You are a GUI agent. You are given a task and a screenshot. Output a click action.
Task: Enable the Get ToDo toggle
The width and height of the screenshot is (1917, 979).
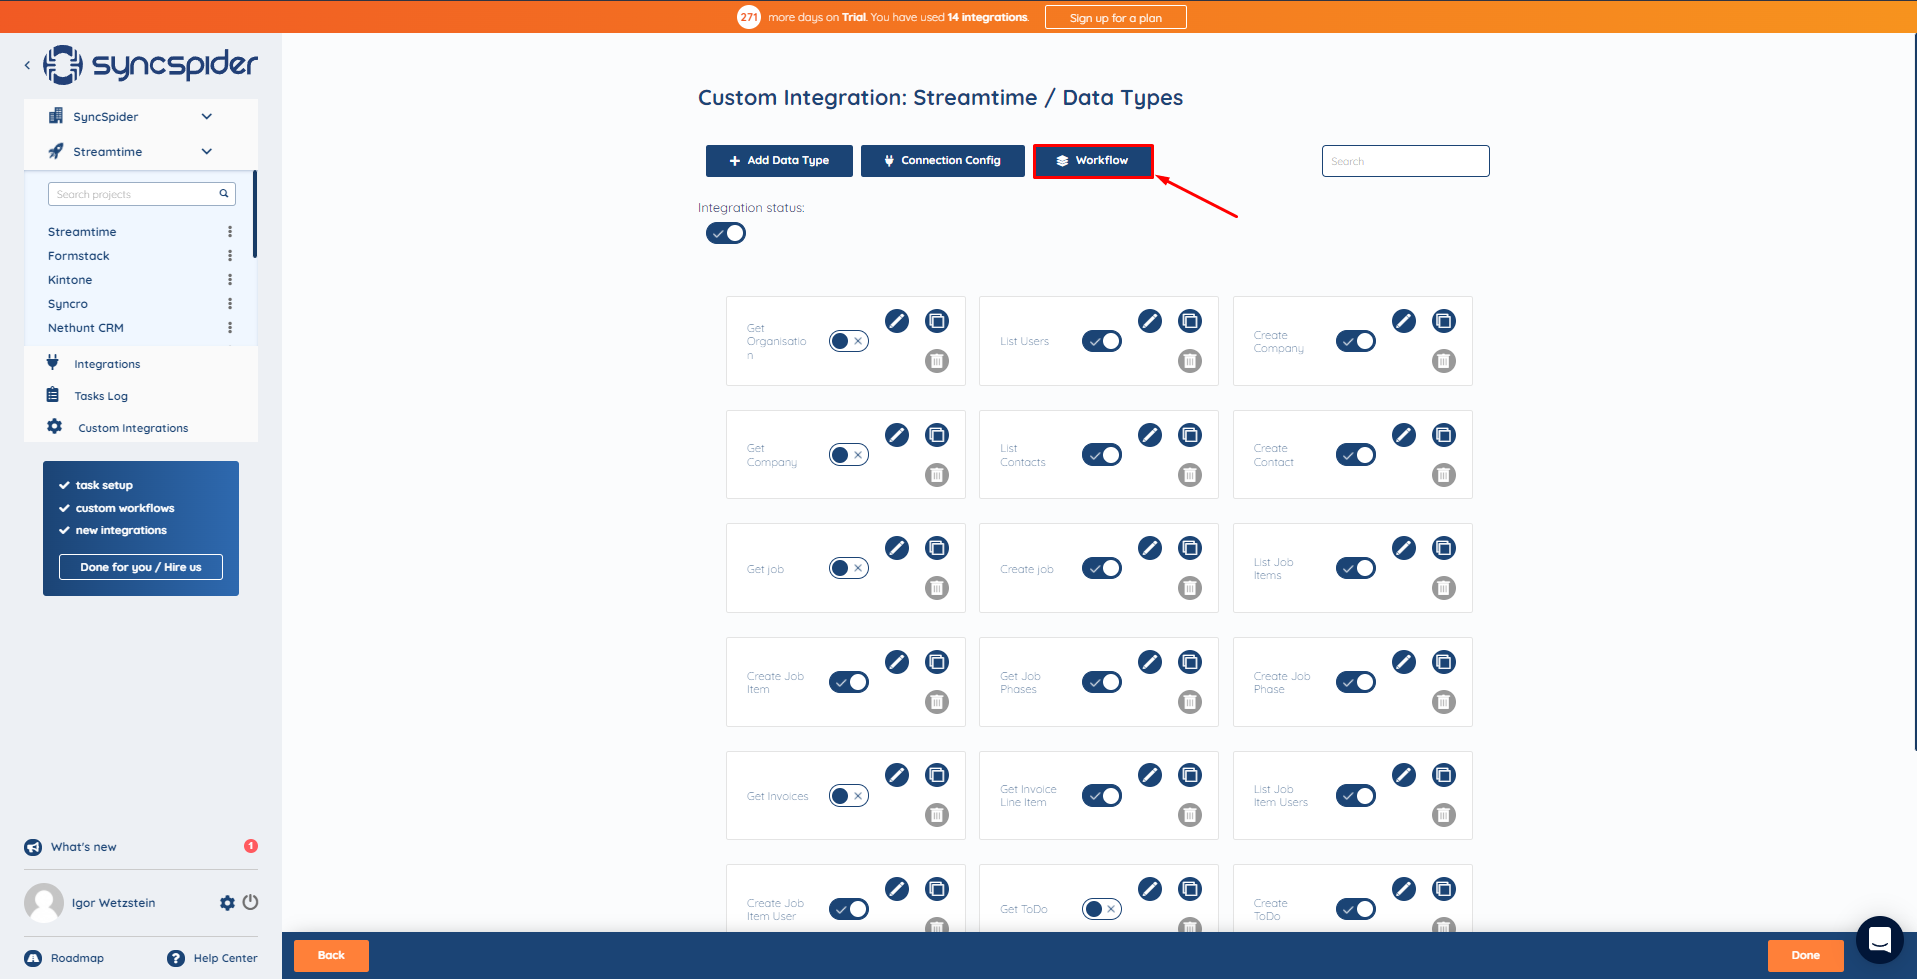[1102, 909]
